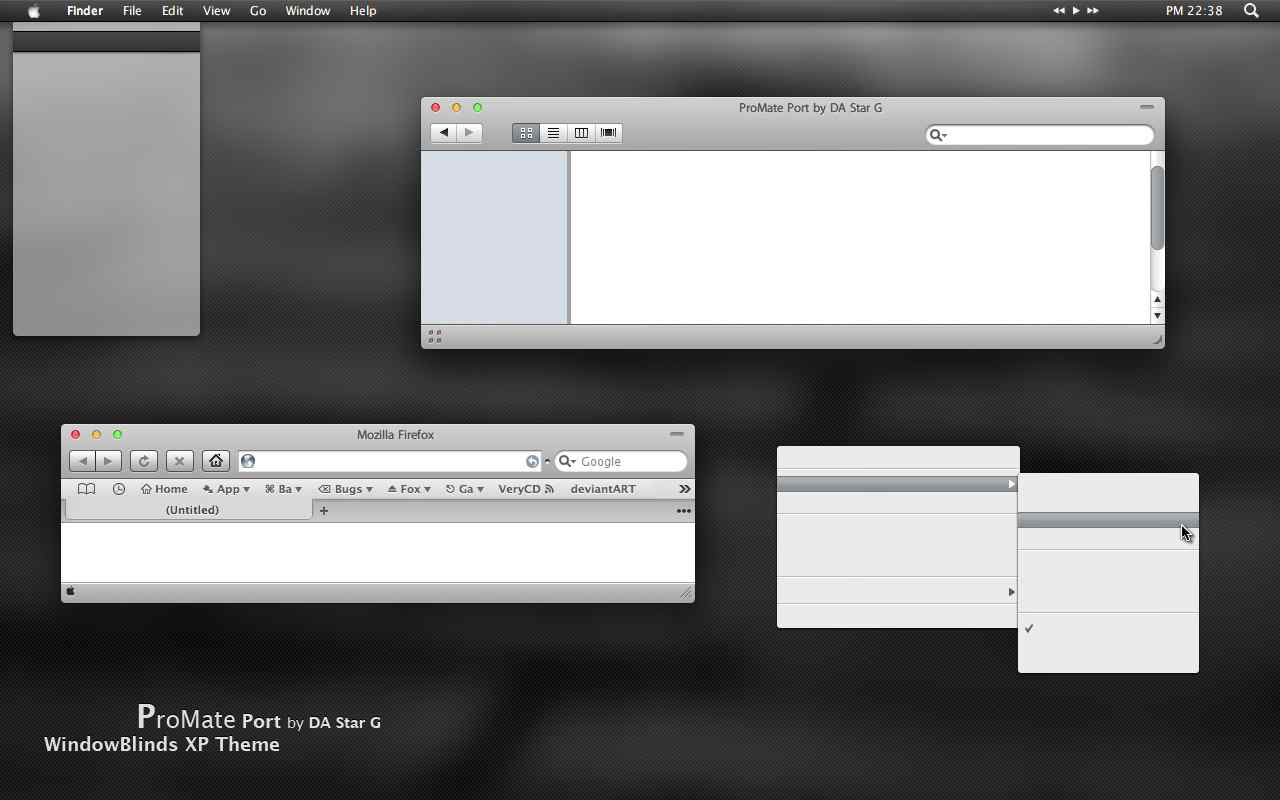The height and width of the screenshot is (800, 1280).
Task: Click the go arrow at end of Firefox address bar
Action: tap(532, 461)
